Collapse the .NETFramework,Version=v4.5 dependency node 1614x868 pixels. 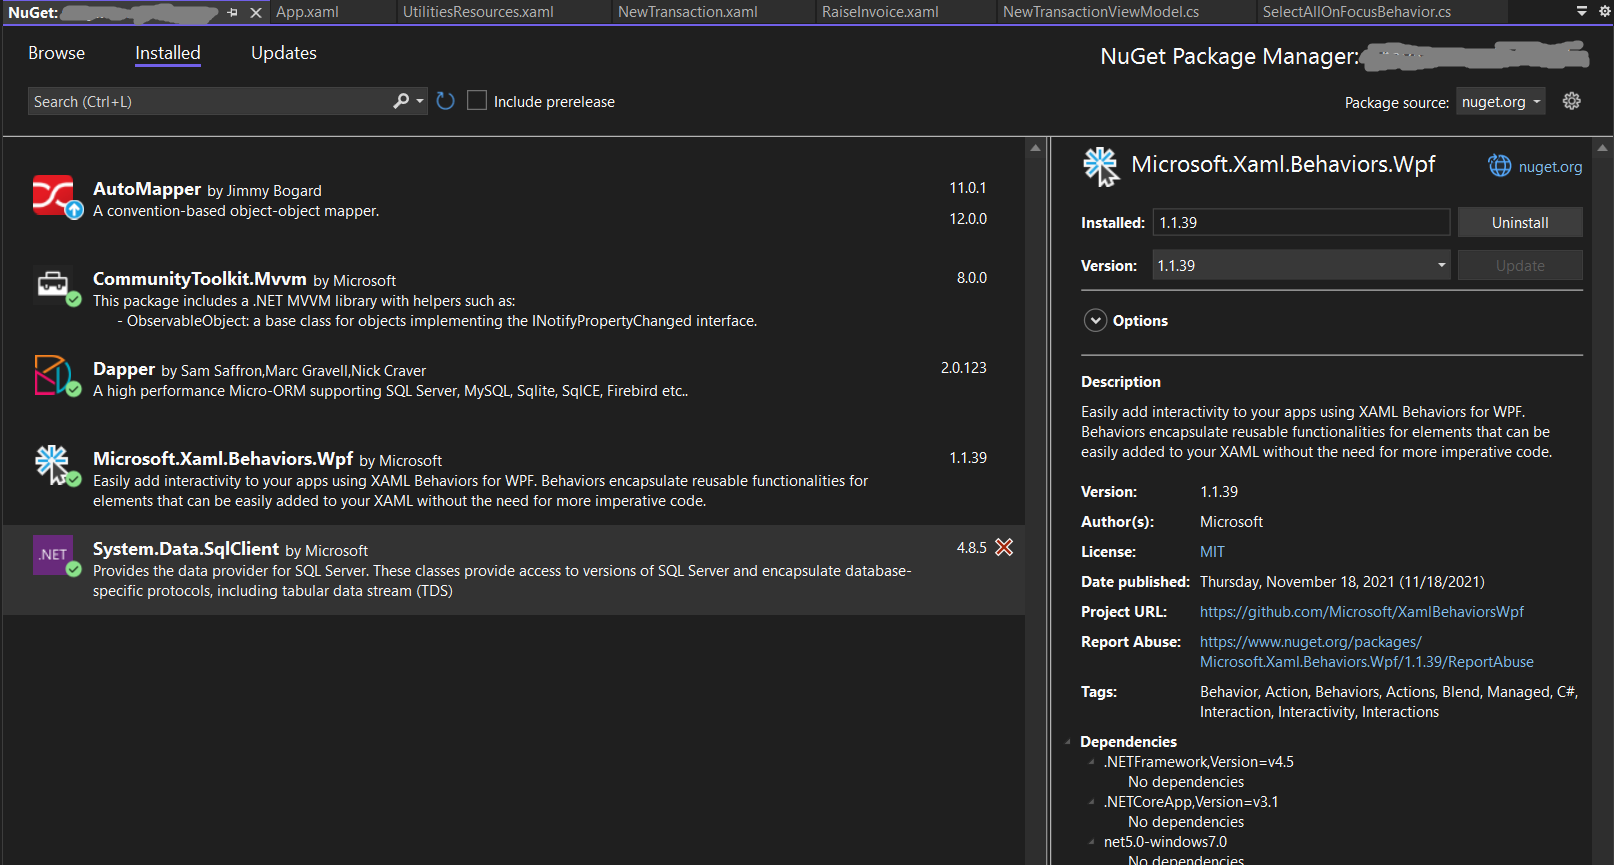1091,762
